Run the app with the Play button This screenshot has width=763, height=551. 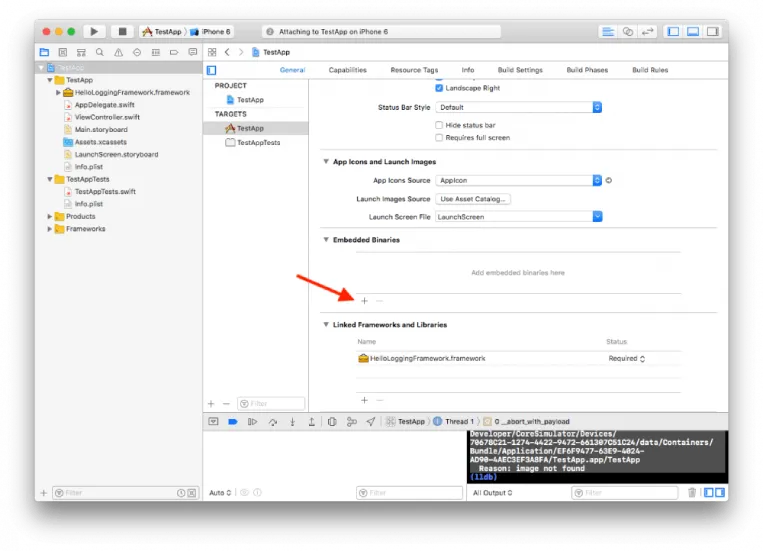coord(94,32)
